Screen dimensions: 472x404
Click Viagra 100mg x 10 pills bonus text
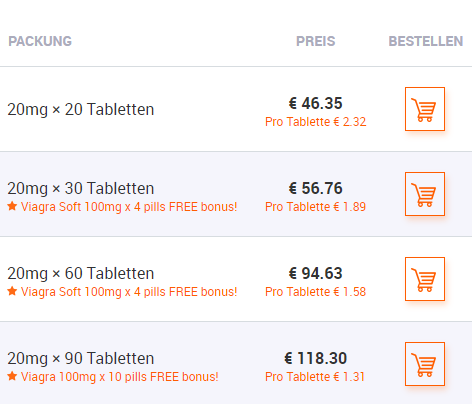[x=120, y=377]
